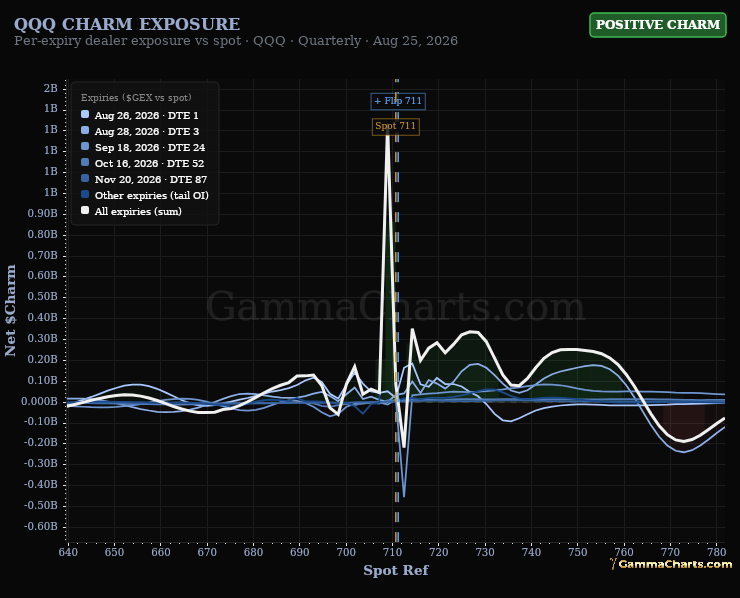Click the 690 x-axis tick label
740x598 pixels.
point(300,552)
